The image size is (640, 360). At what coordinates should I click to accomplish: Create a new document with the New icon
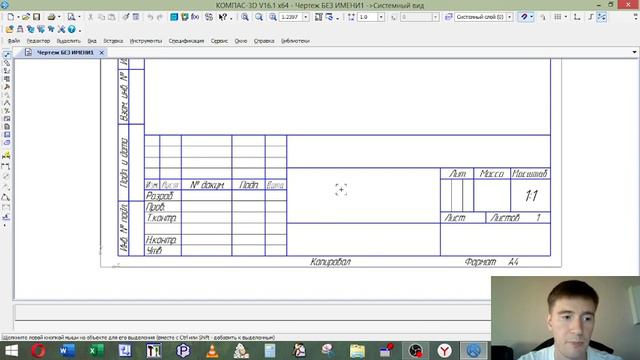[11, 17]
